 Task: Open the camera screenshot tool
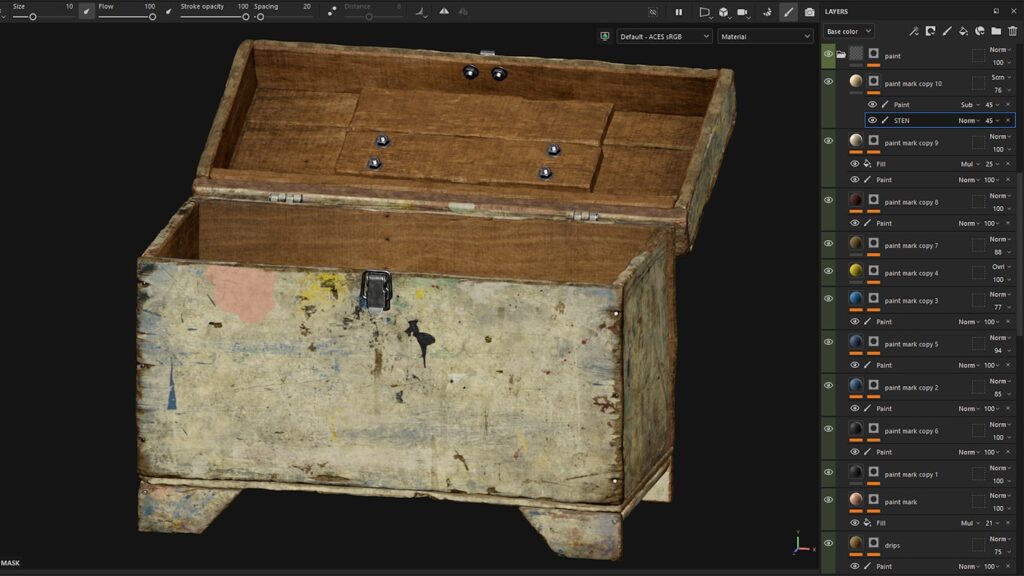point(810,13)
